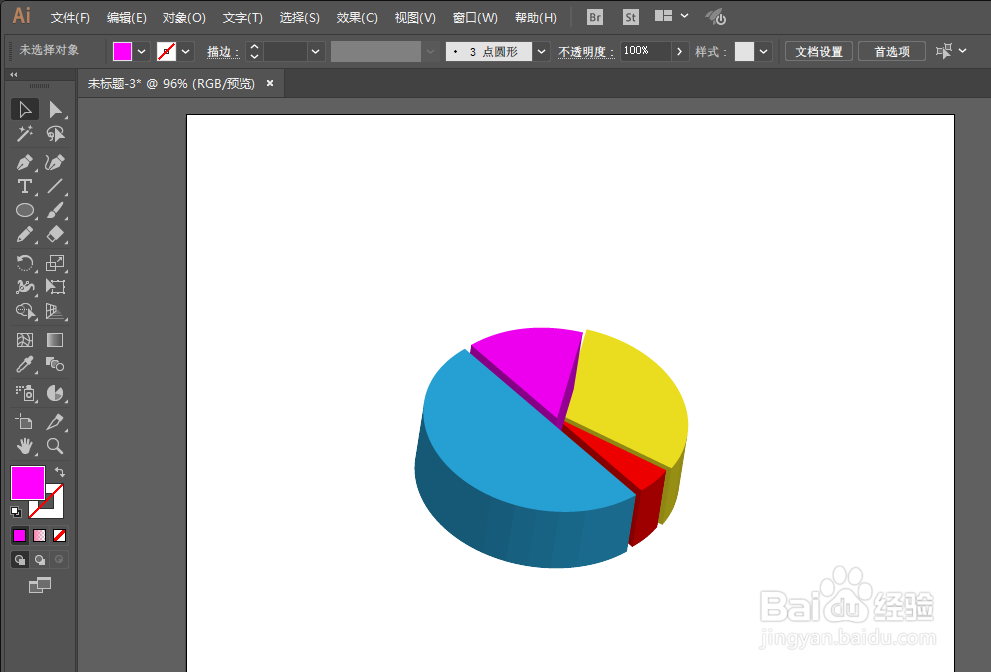Open Adobe Bridge via Br icon
Image resolution: width=991 pixels, height=672 pixels.
[595, 17]
